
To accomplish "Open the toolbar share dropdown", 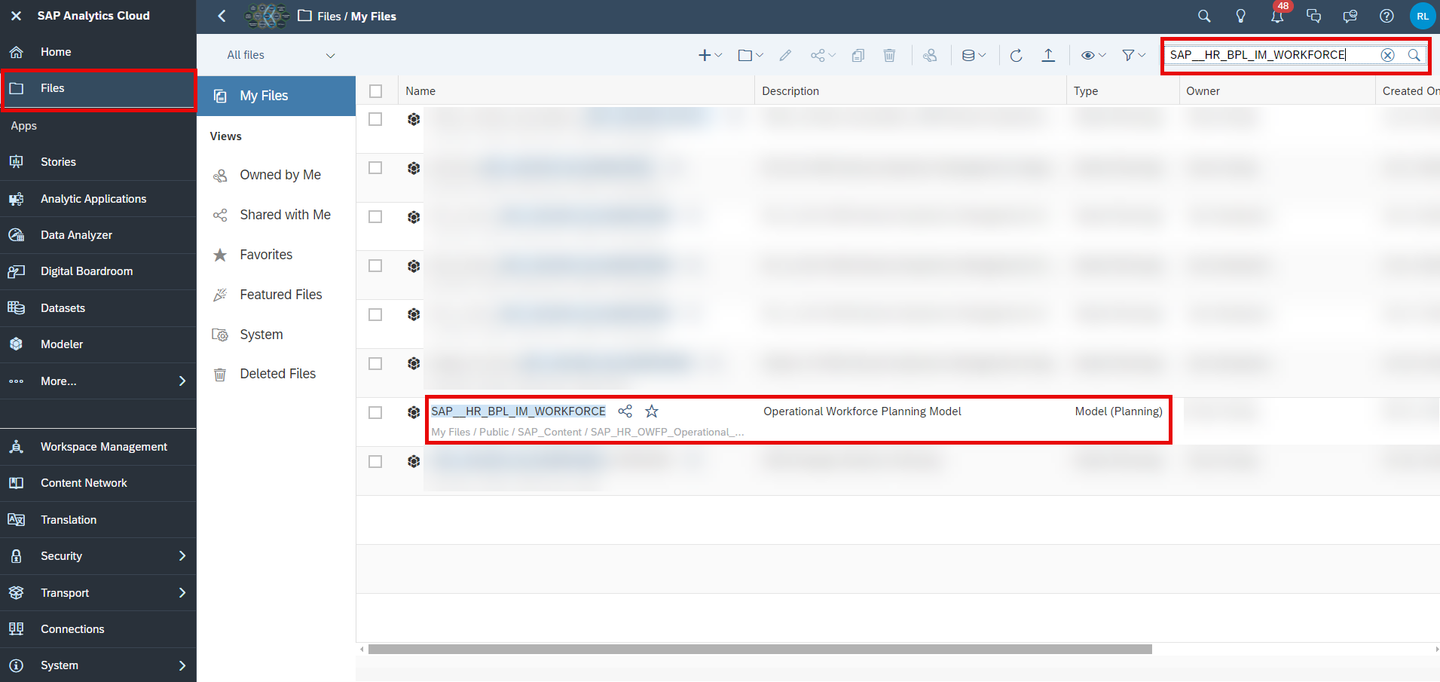I will tap(823, 56).
